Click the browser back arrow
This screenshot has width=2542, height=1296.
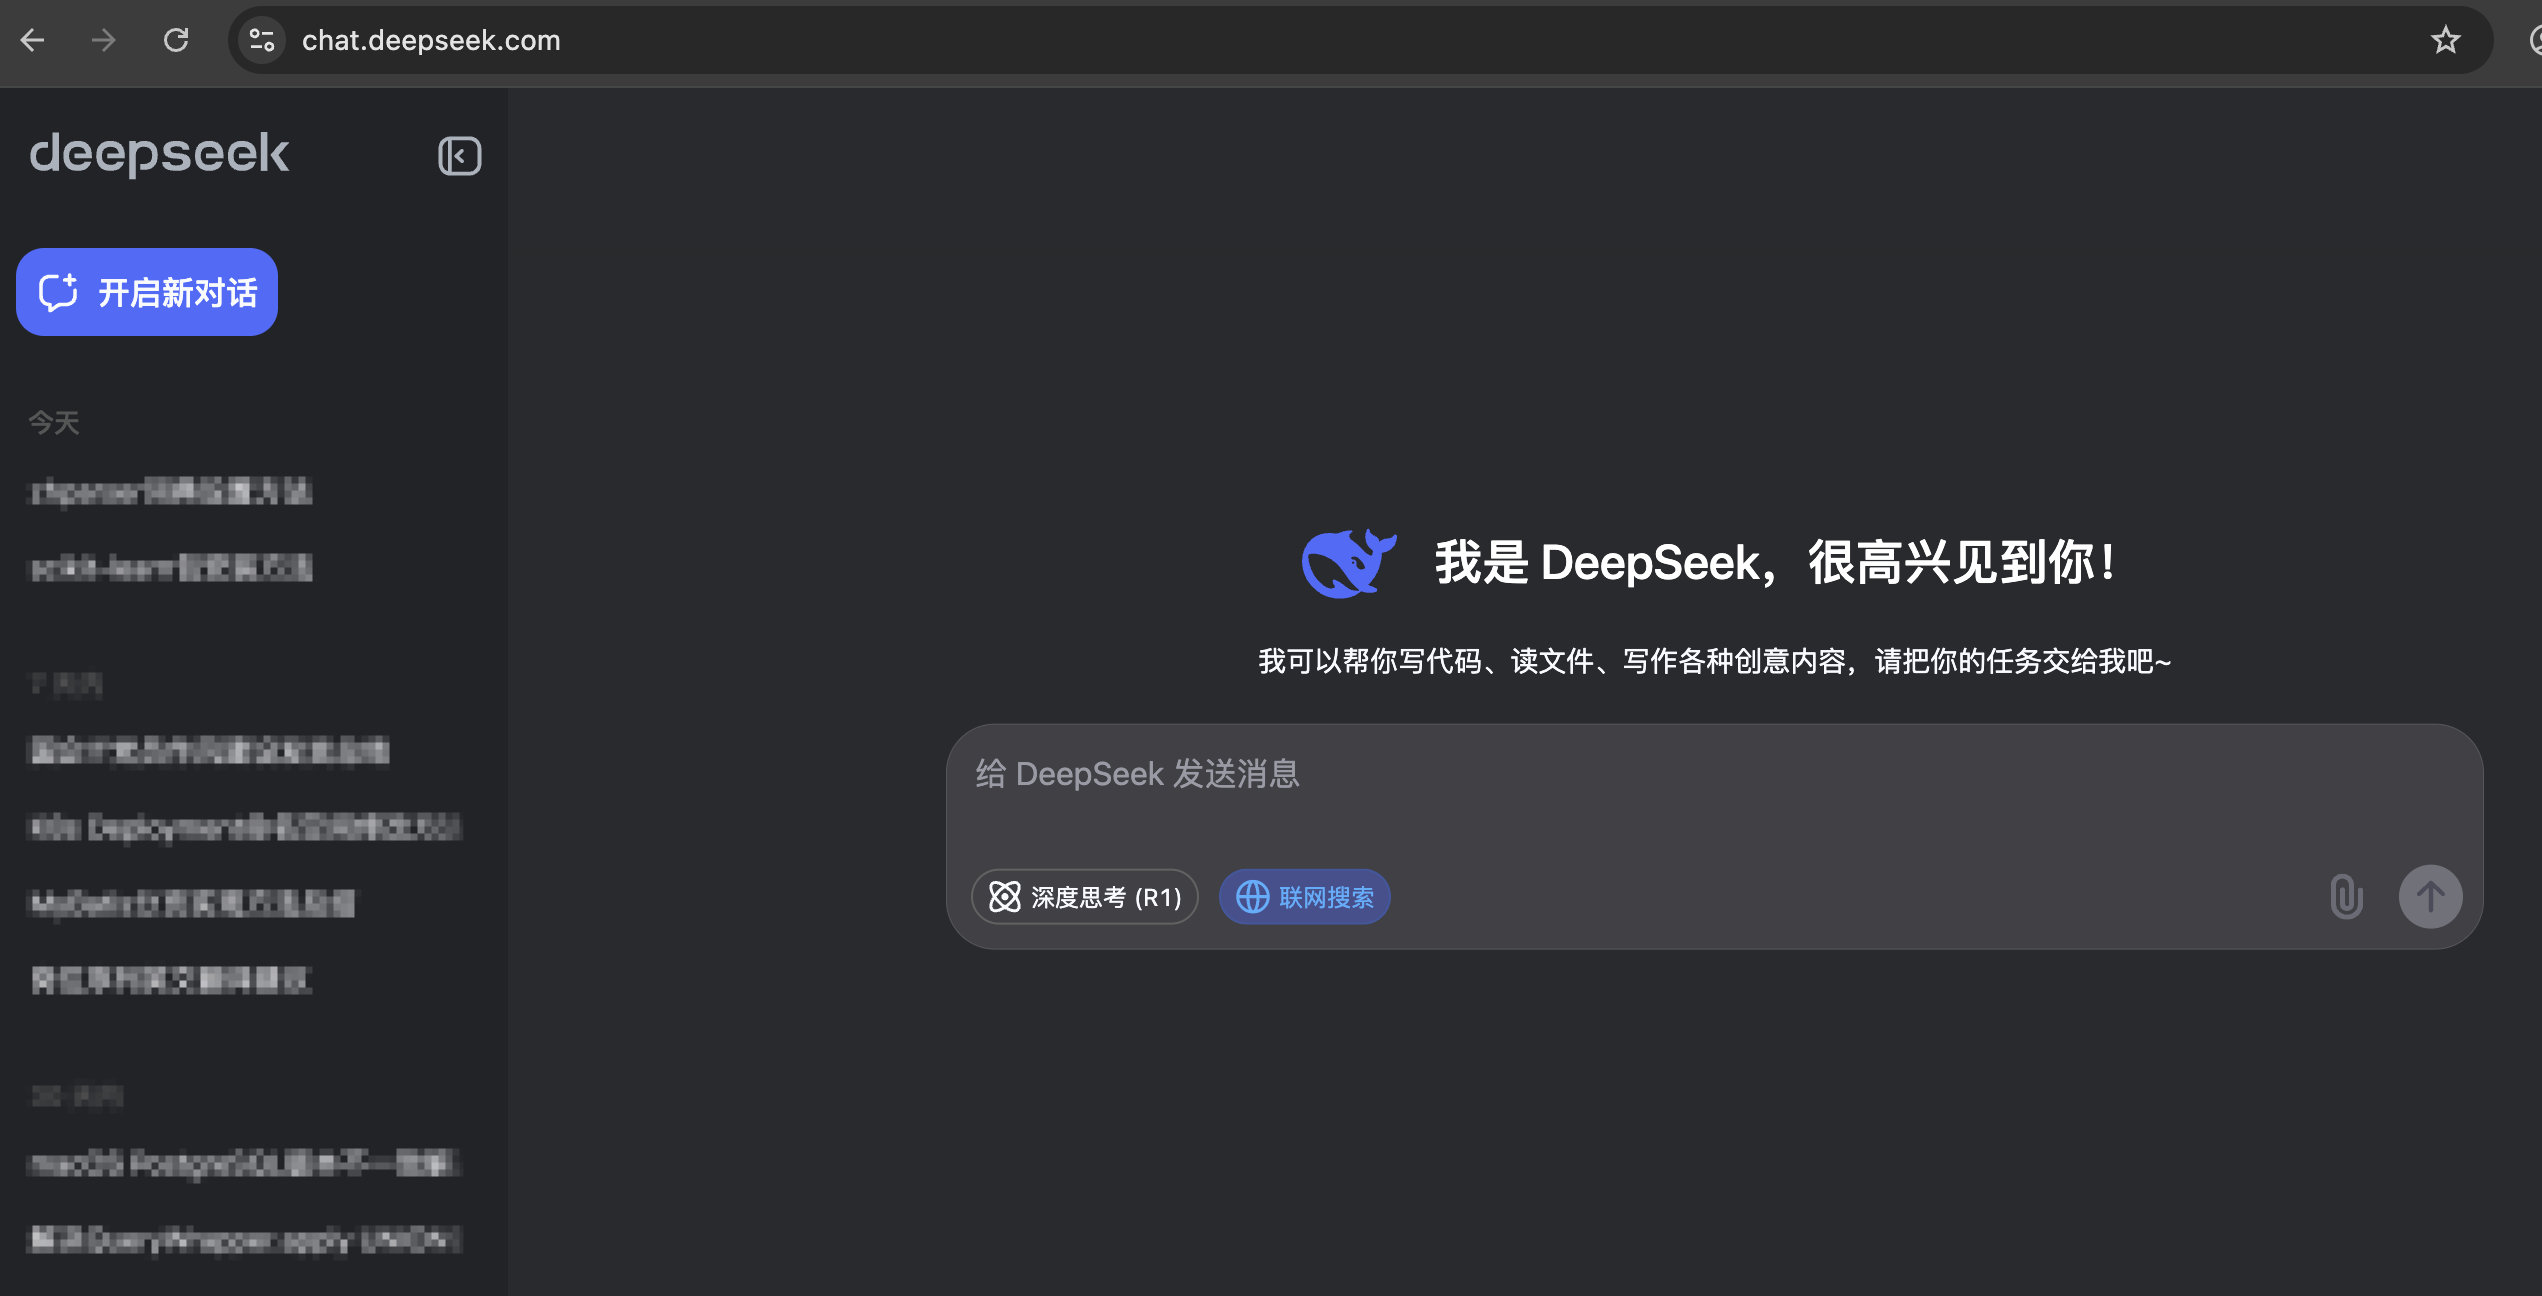[x=33, y=40]
